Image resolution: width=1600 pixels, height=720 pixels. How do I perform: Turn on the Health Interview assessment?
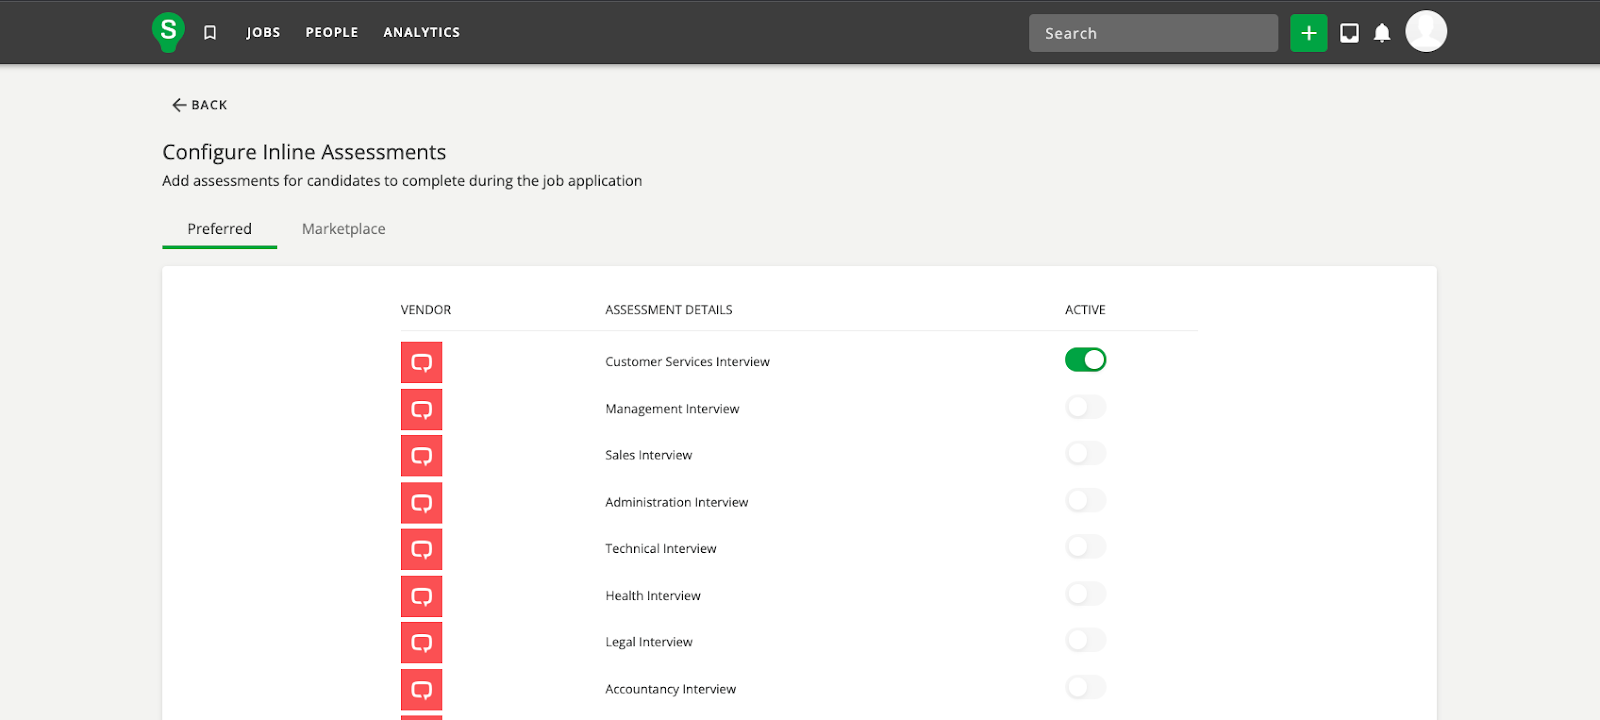[x=1085, y=594]
